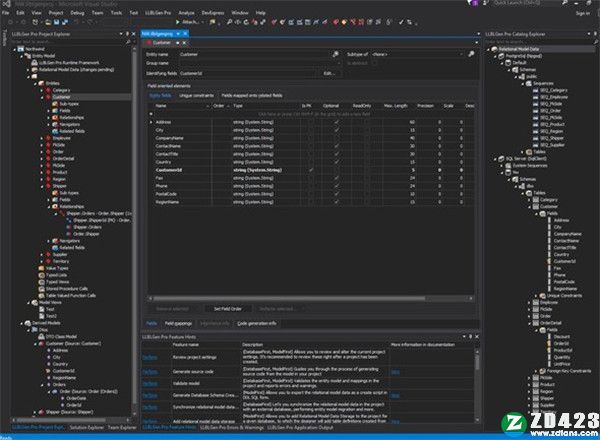Click the Category table icon in Catalog Explorer
600x440 pixels.
(x=536, y=200)
